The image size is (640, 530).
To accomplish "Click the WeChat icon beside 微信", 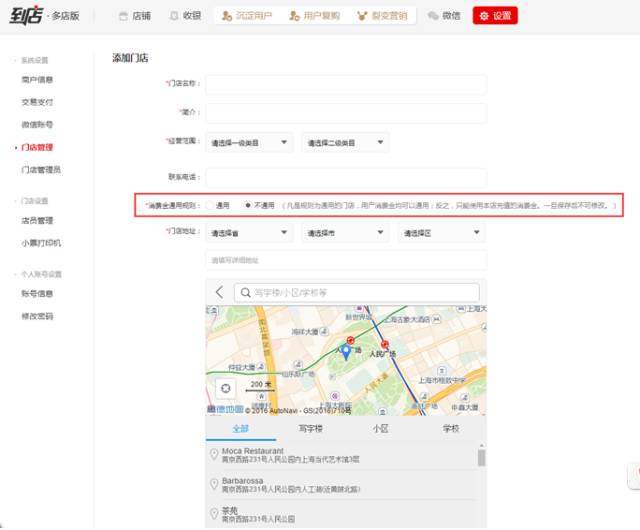I will pos(433,16).
